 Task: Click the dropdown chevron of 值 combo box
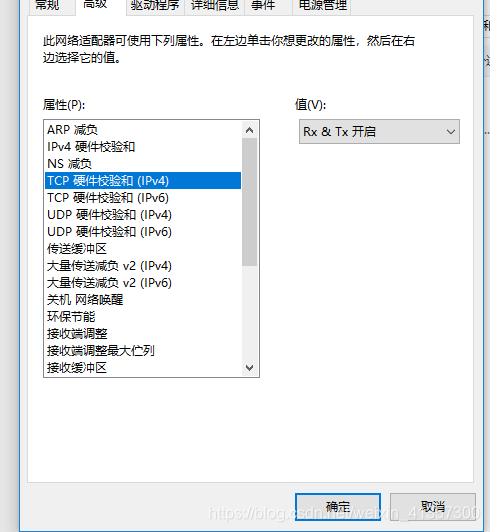pos(451,132)
